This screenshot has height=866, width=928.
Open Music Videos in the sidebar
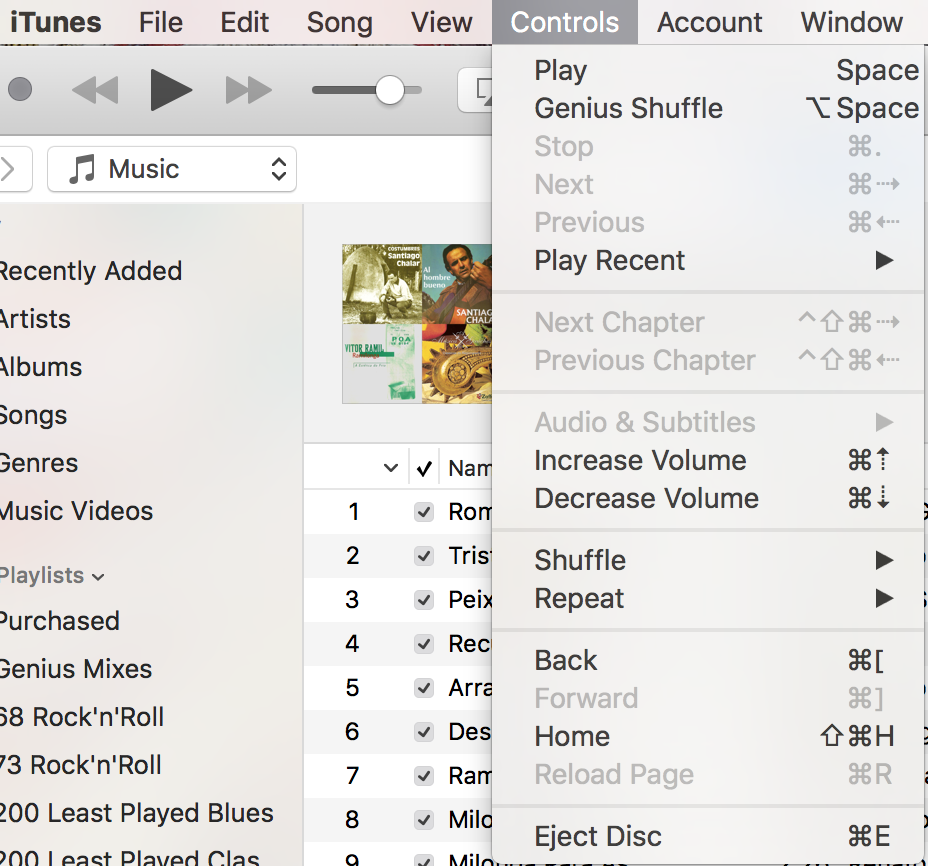coord(76,511)
